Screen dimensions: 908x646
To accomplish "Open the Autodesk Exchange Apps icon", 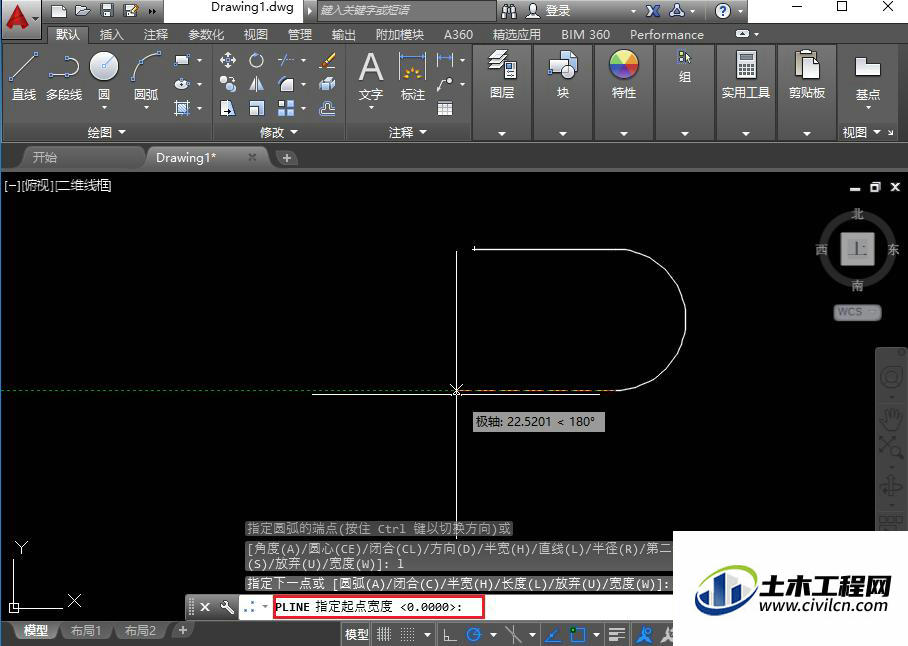I will point(653,11).
